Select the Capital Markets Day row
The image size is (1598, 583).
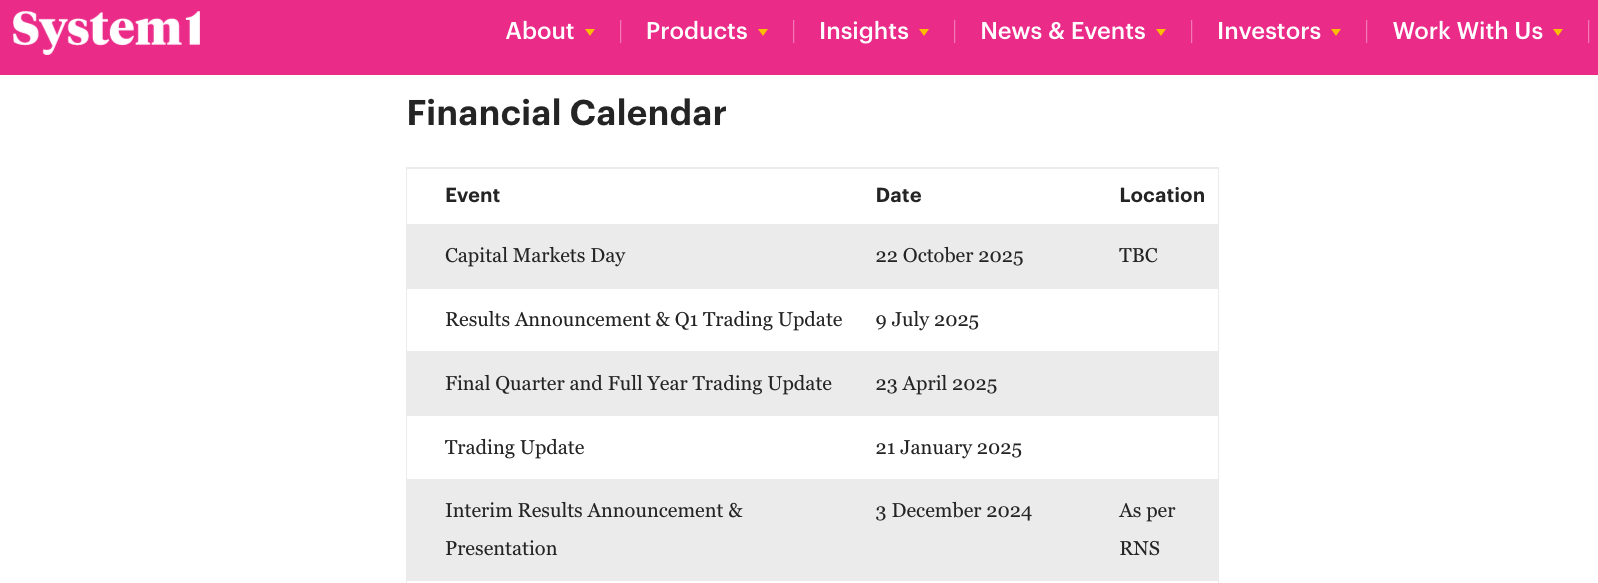(x=812, y=256)
